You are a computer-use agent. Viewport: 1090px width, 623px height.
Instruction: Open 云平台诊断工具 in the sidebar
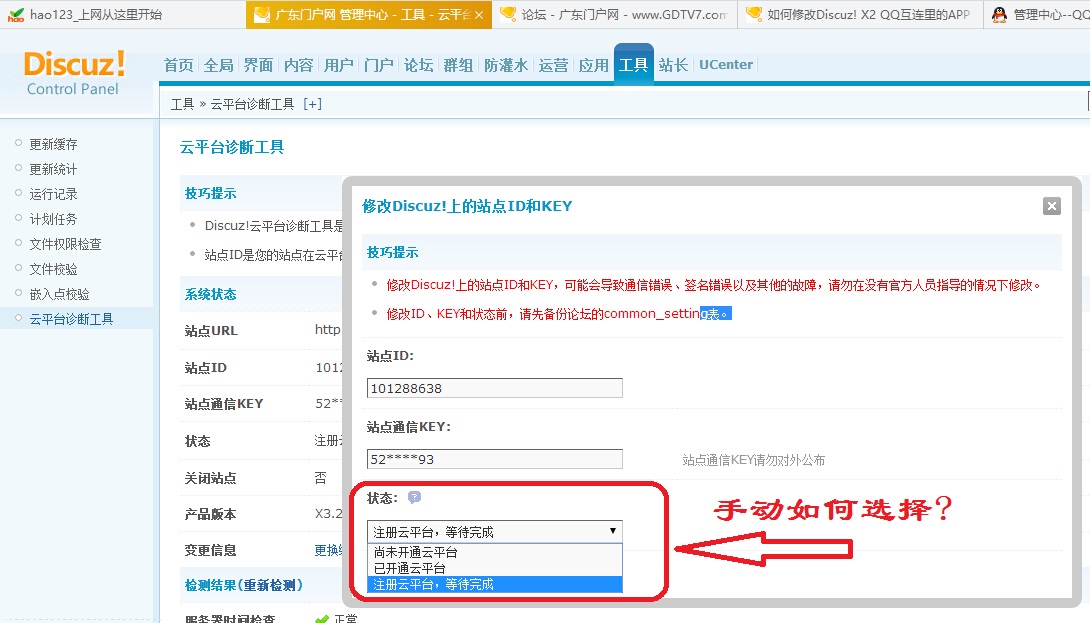point(72,319)
